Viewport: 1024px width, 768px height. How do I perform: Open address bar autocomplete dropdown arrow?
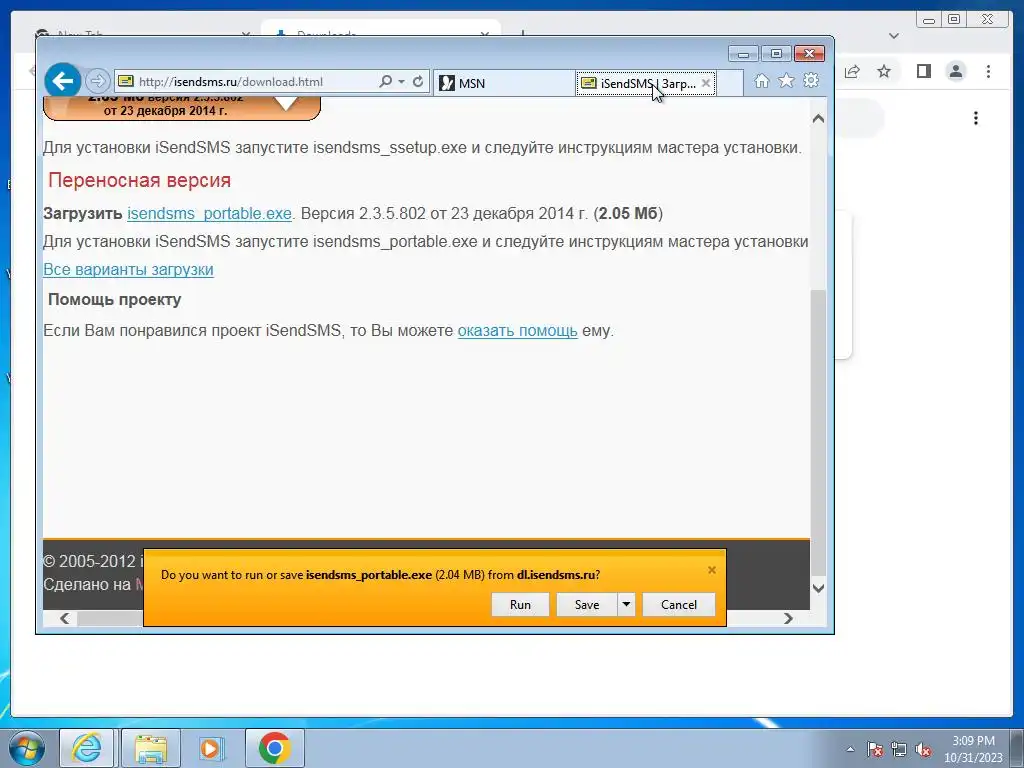tap(402, 82)
